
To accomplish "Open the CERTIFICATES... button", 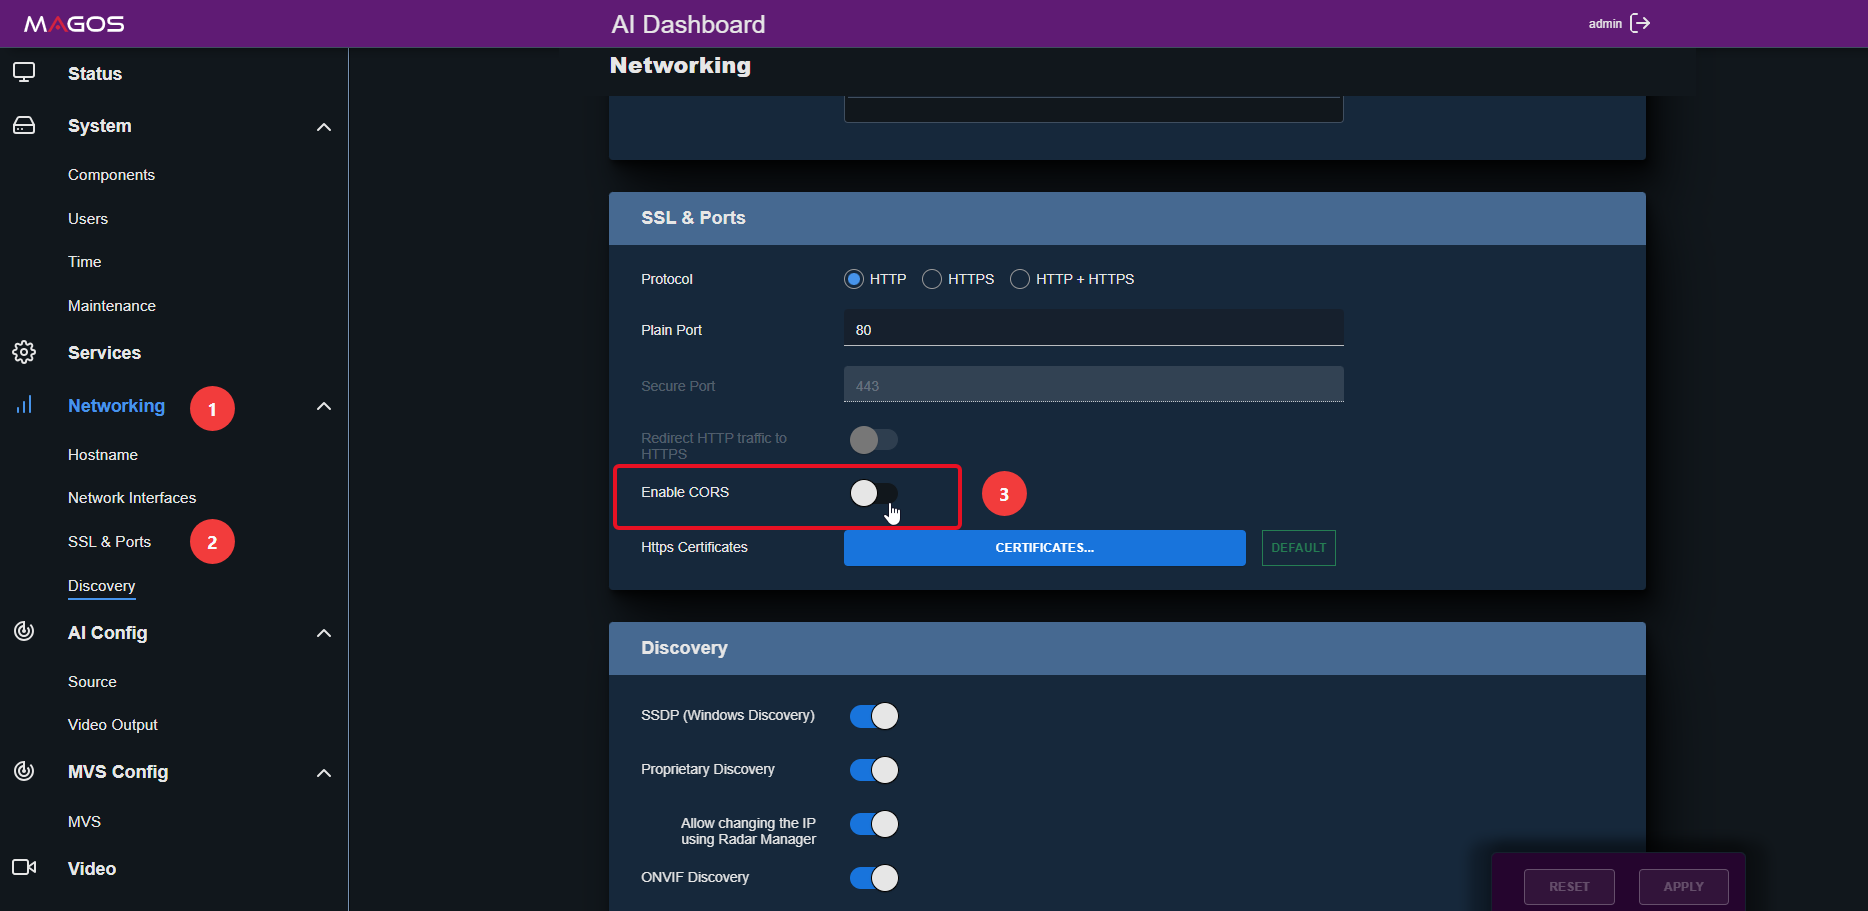I will click(x=1045, y=548).
